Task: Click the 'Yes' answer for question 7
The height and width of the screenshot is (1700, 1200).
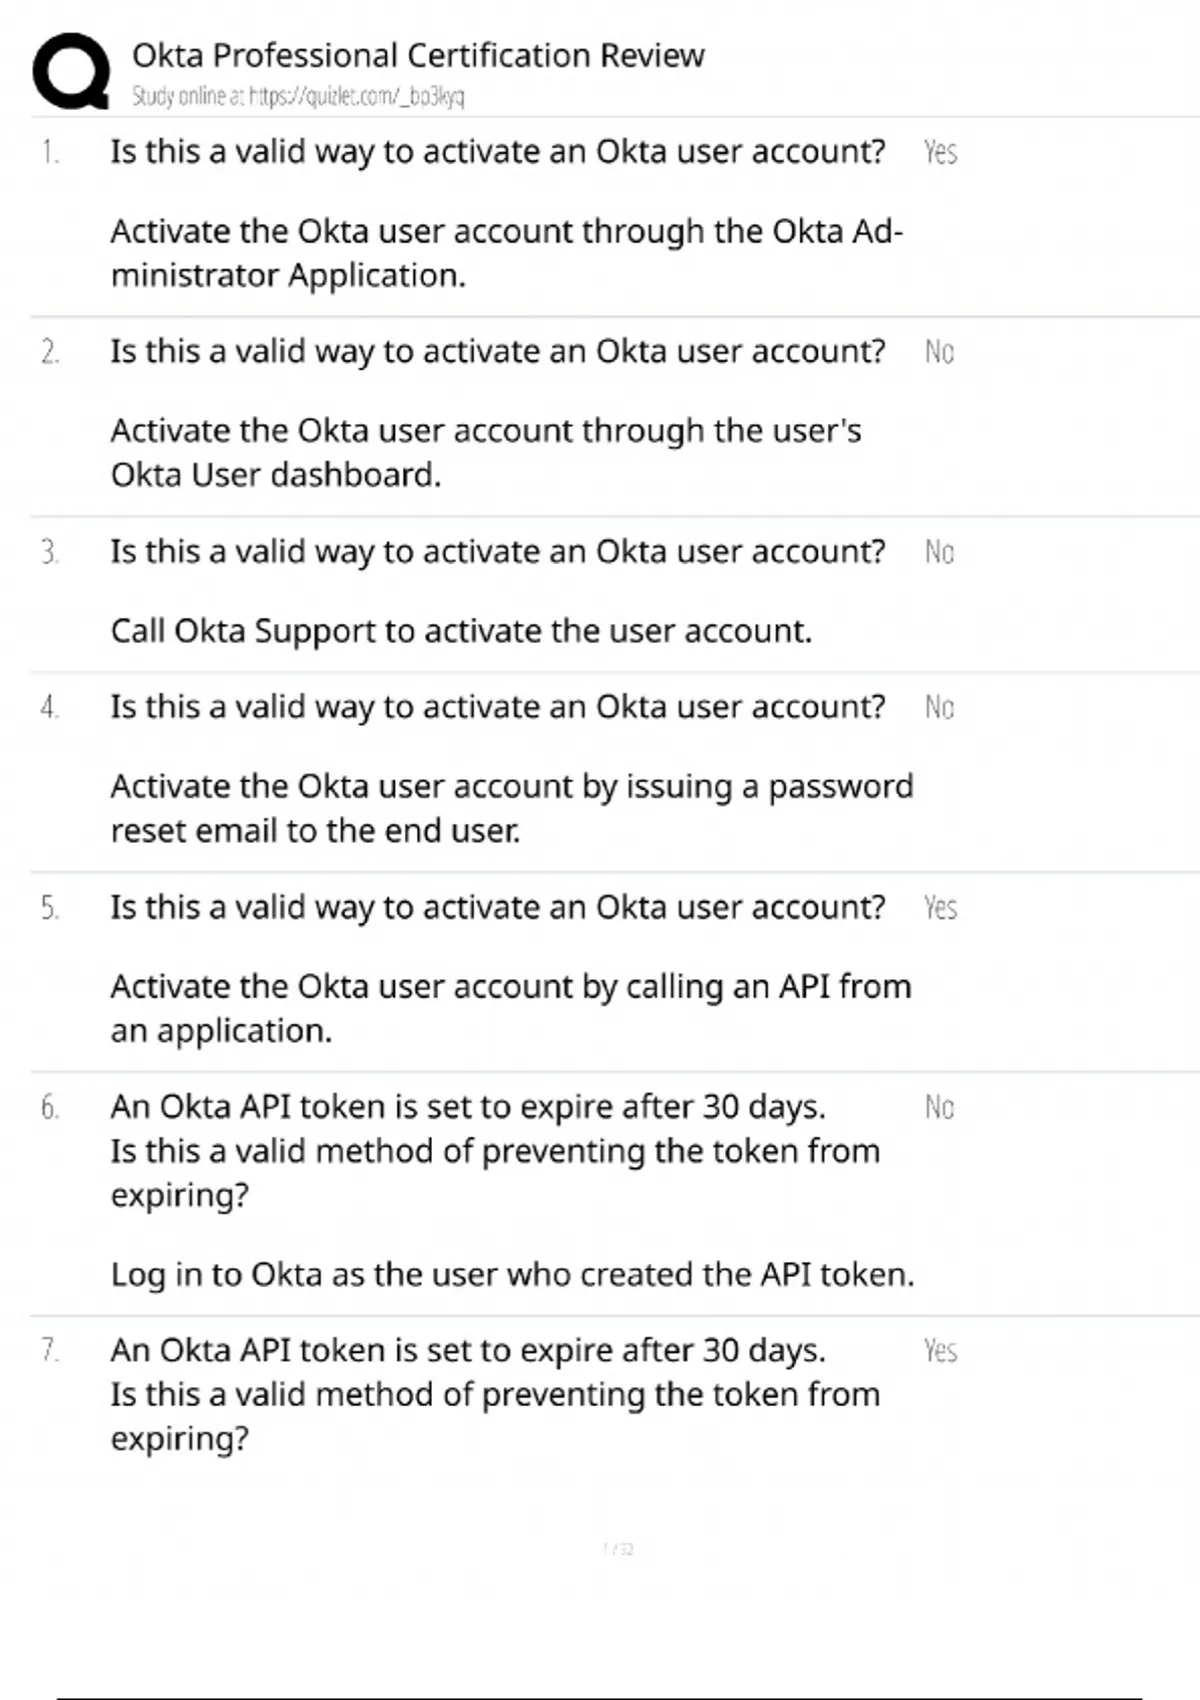Action: pyautogui.click(x=940, y=1351)
